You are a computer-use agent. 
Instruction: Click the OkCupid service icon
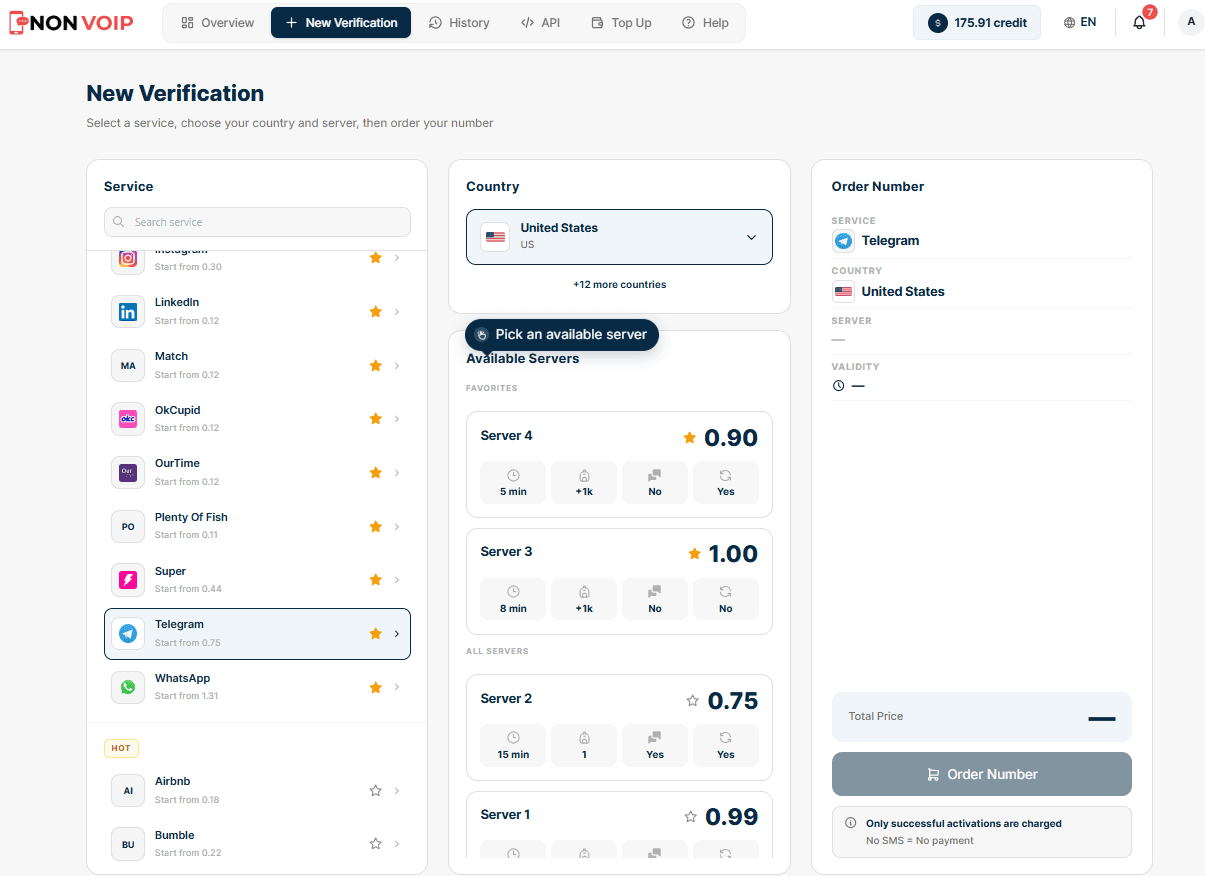tap(128, 419)
